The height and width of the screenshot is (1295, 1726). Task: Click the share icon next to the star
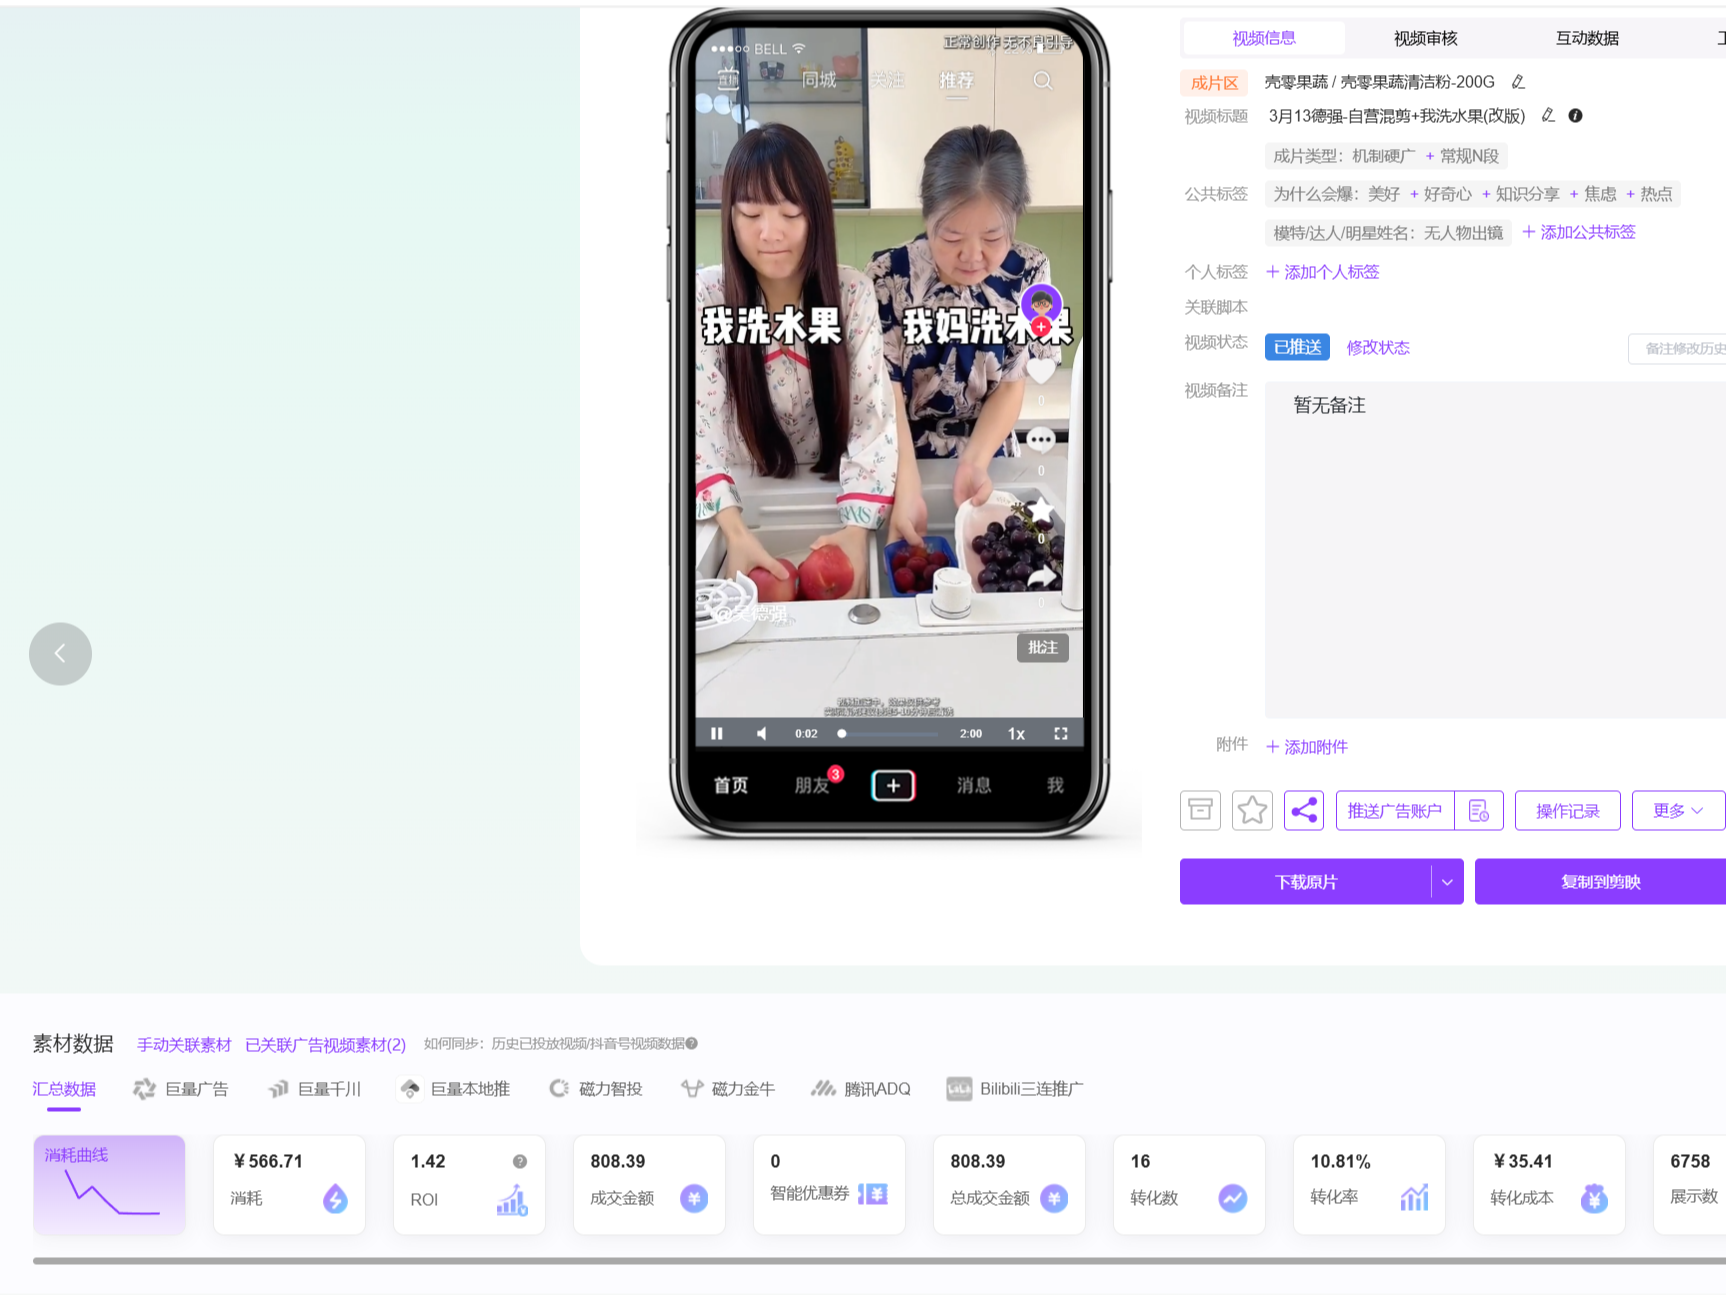[1304, 810]
